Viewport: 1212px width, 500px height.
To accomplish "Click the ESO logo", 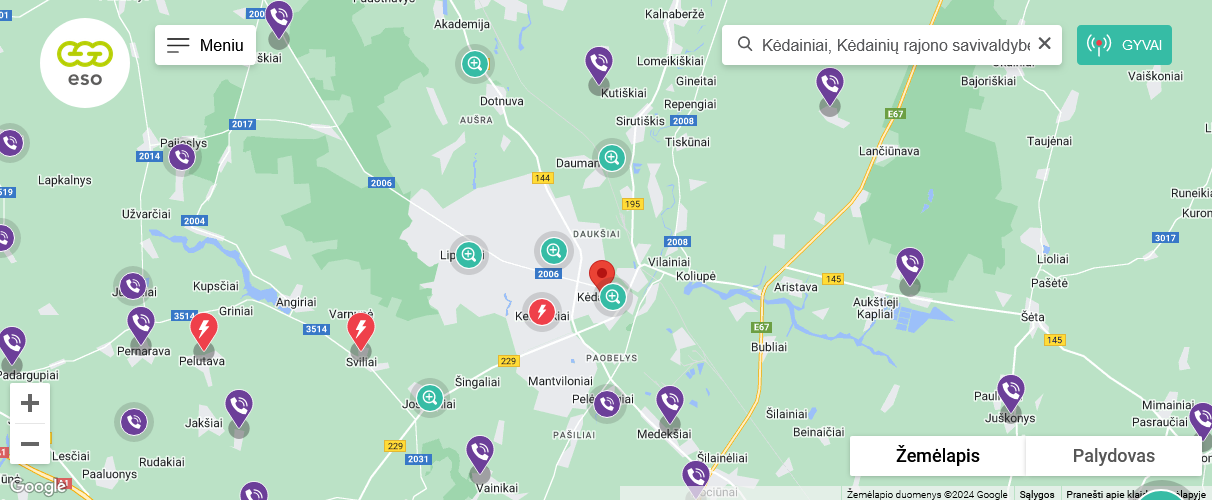I will (x=85, y=63).
